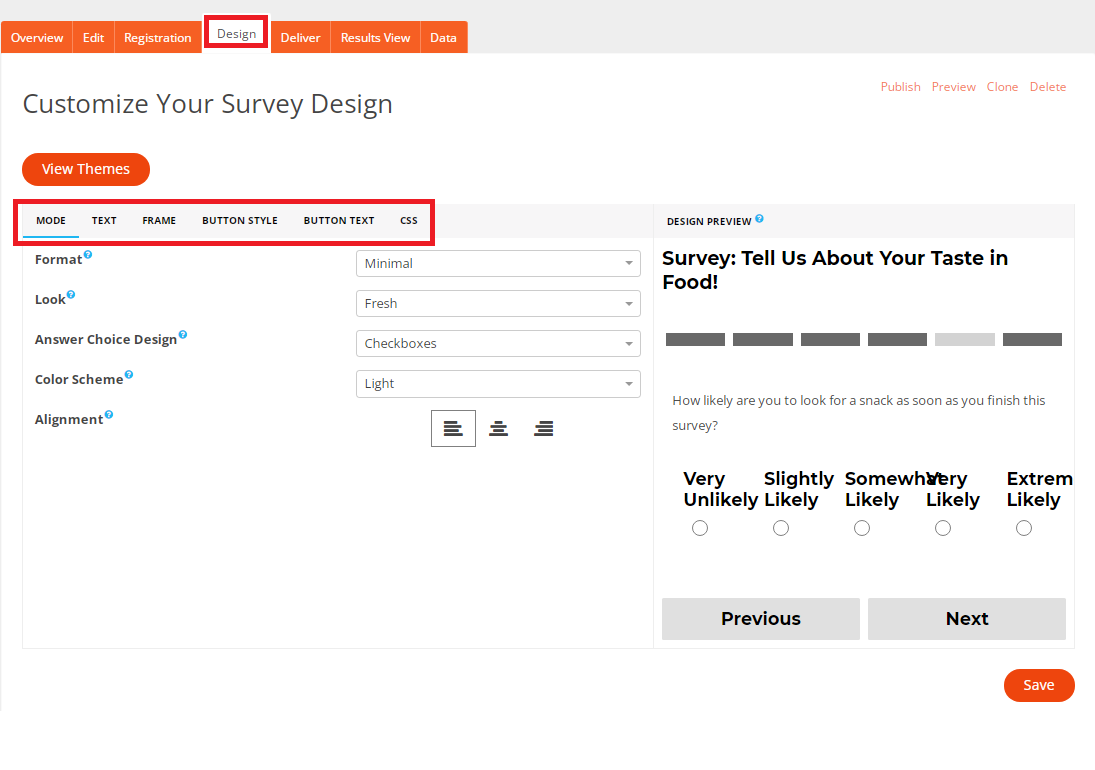Image resolution: width=1095 pixels, height=770 pixels.
Task: Click the fifth progress bar segment
Action: [x=964, y=339]
